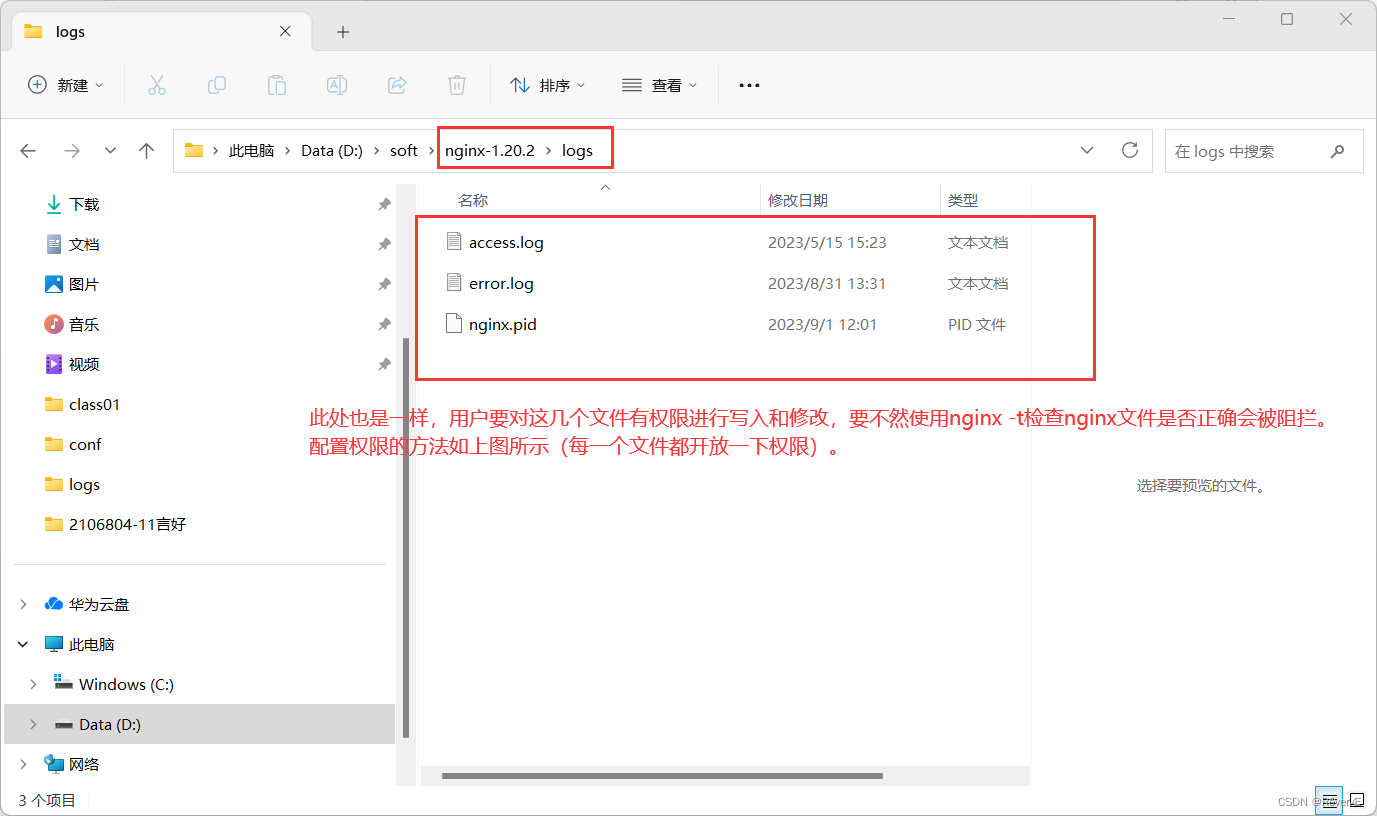Click the Paste clipboard icon
Image resolution: width=1377 pixels, height=816 pixels.
(277, 85)
